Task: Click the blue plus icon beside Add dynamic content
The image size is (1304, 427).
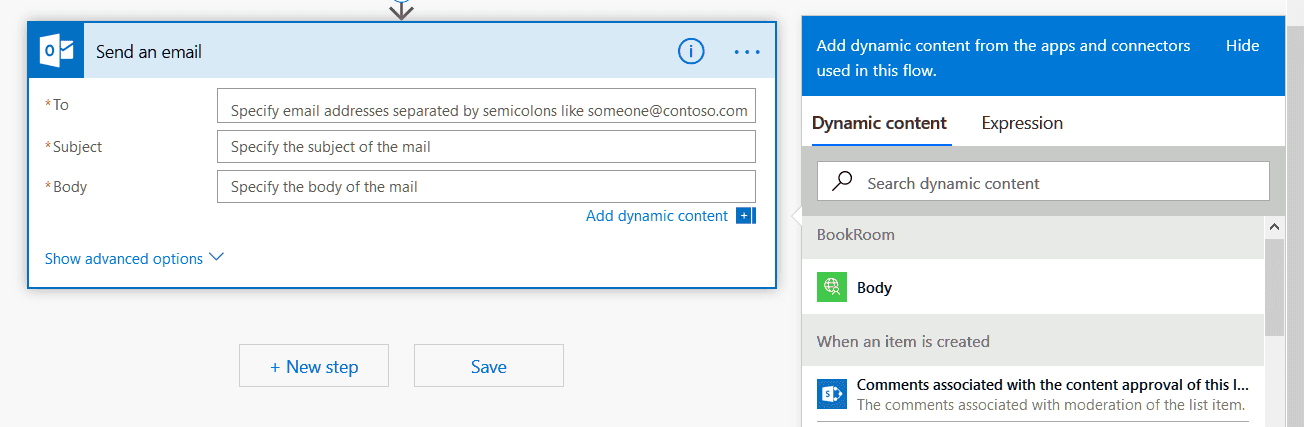Action: pyautogui.click(x=745, y=216)
